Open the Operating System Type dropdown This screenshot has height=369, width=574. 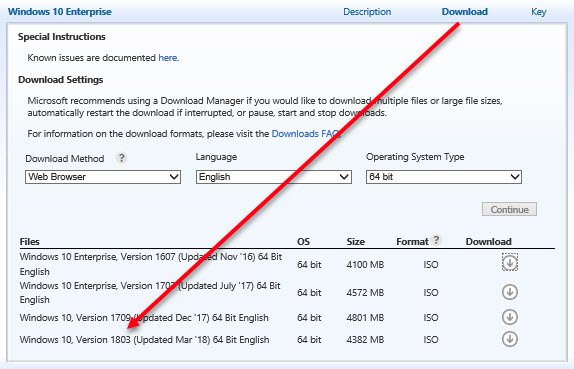tap(444, 177)
